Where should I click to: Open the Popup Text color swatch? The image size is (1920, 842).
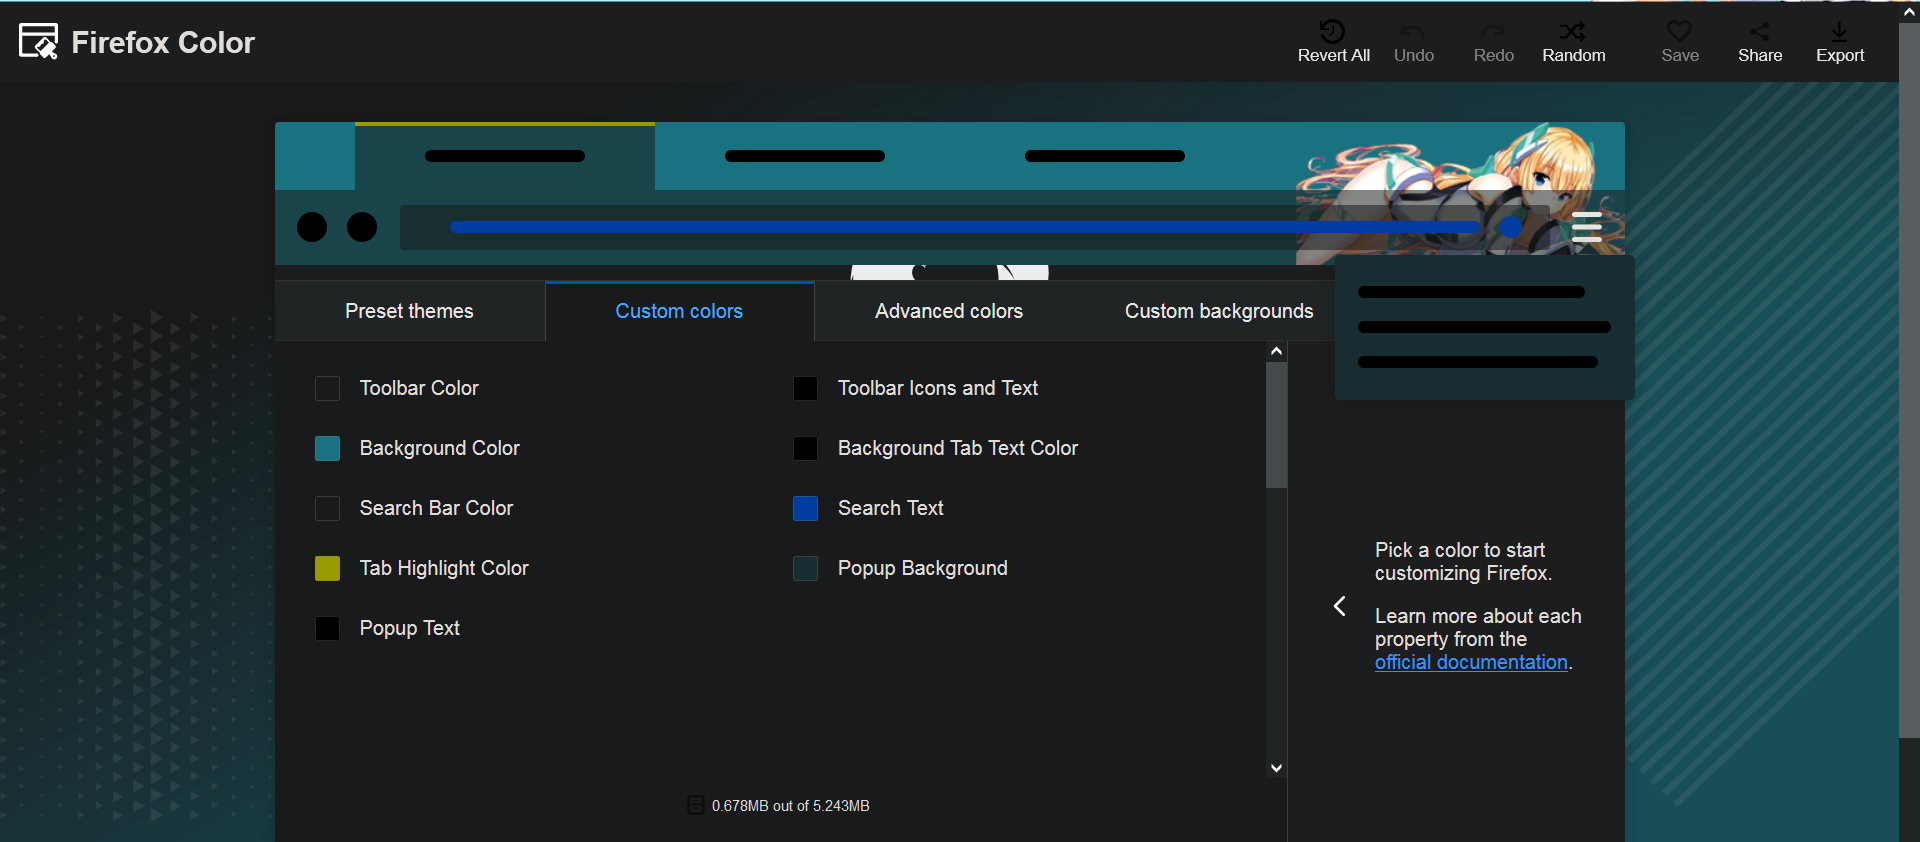[x=327, y=628]
